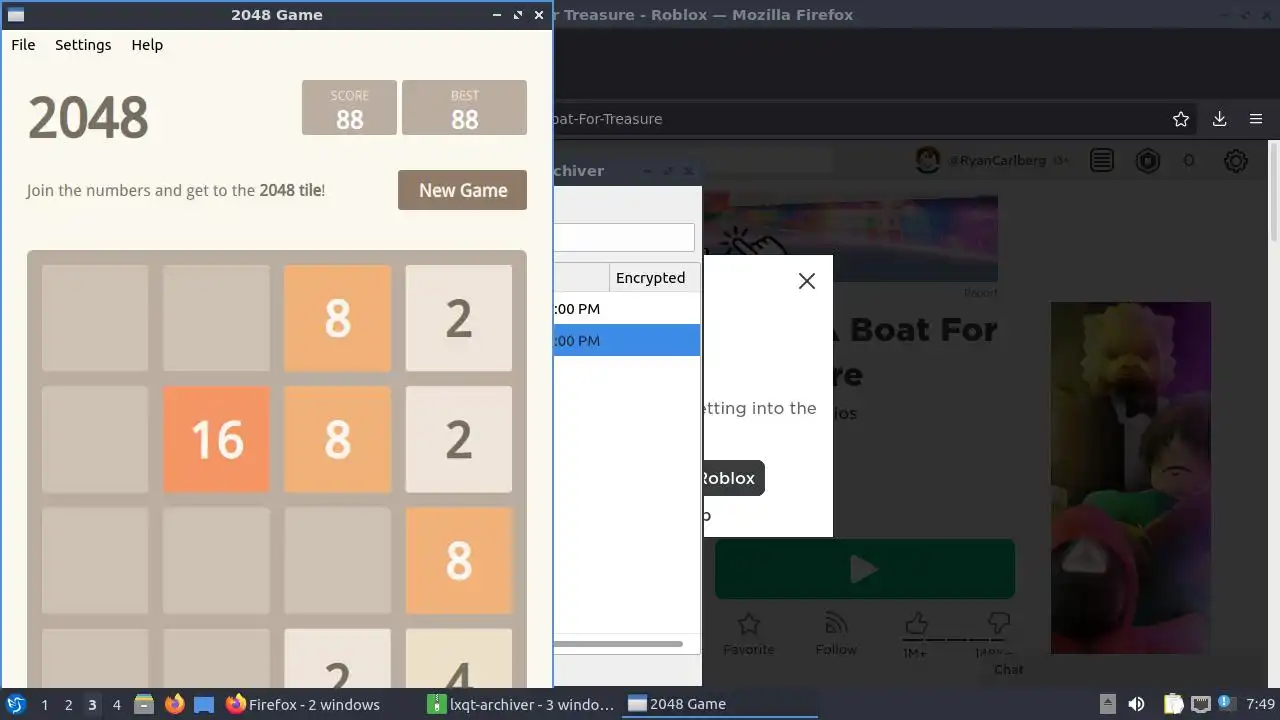Open the Roblox settings gear
Viewport: 1280px width, 720px height.
coord(1236,160)
